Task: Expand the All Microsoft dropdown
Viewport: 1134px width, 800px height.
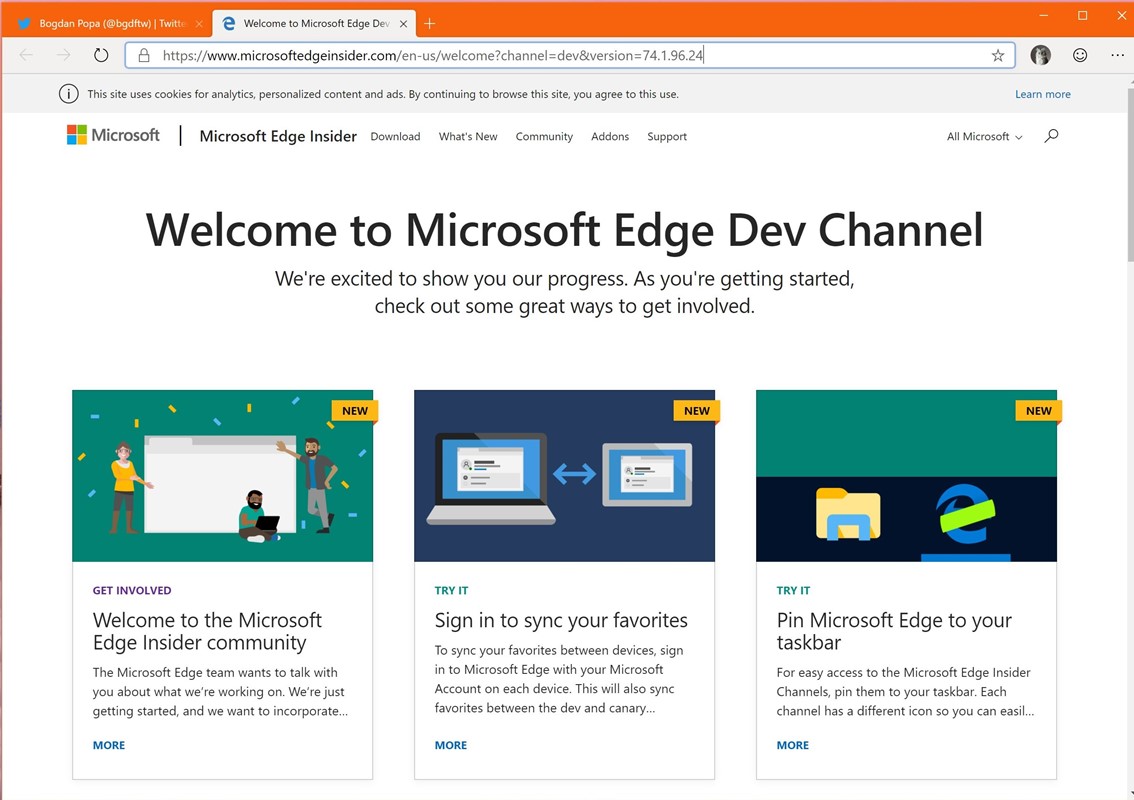Action: point(984,137)
